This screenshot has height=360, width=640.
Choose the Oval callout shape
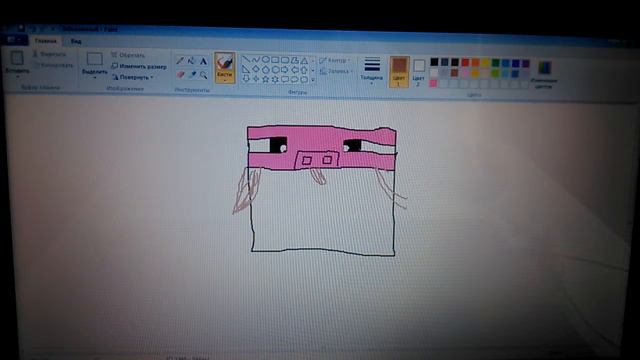[x=294, y=80]
